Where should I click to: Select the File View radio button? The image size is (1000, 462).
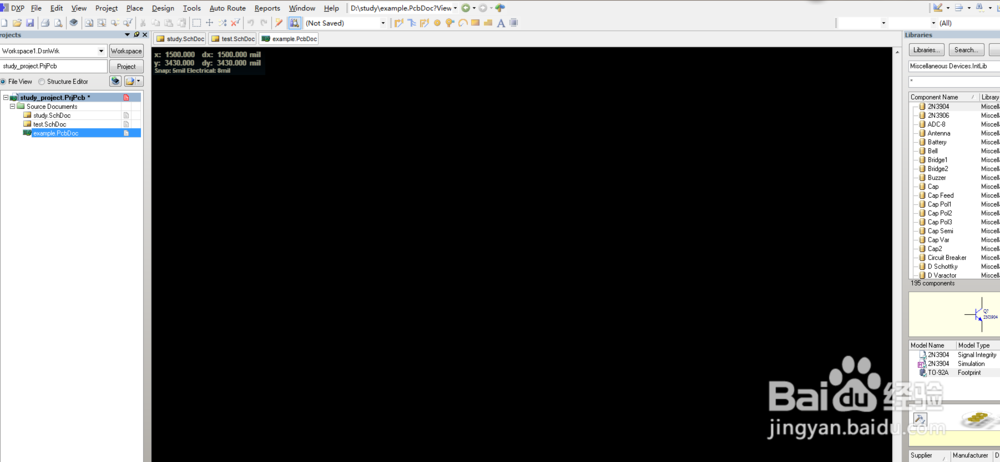pyautogui.click(x=4, y=82)
